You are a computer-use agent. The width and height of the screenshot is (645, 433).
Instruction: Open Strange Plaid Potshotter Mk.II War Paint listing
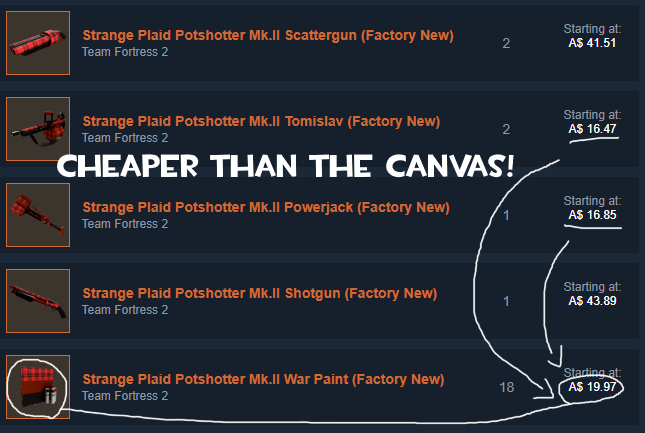[x=263, y=379]
